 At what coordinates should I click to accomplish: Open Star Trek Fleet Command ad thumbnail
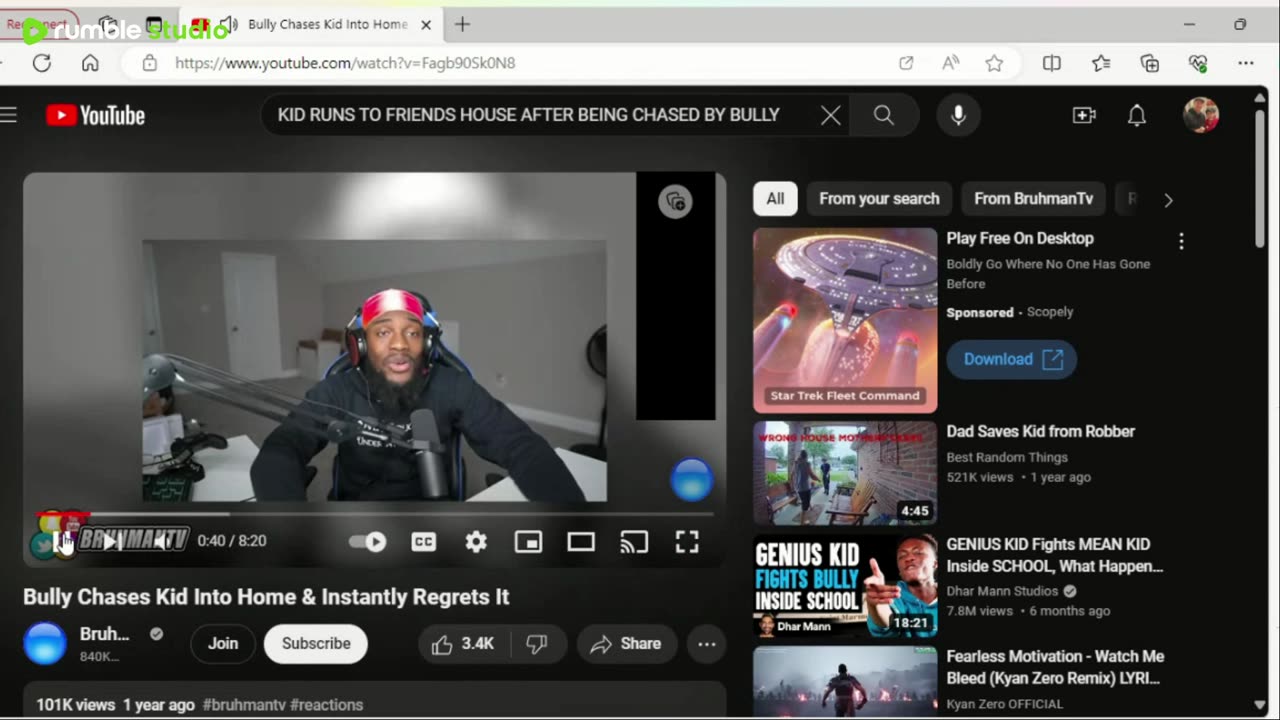(845, 320)
